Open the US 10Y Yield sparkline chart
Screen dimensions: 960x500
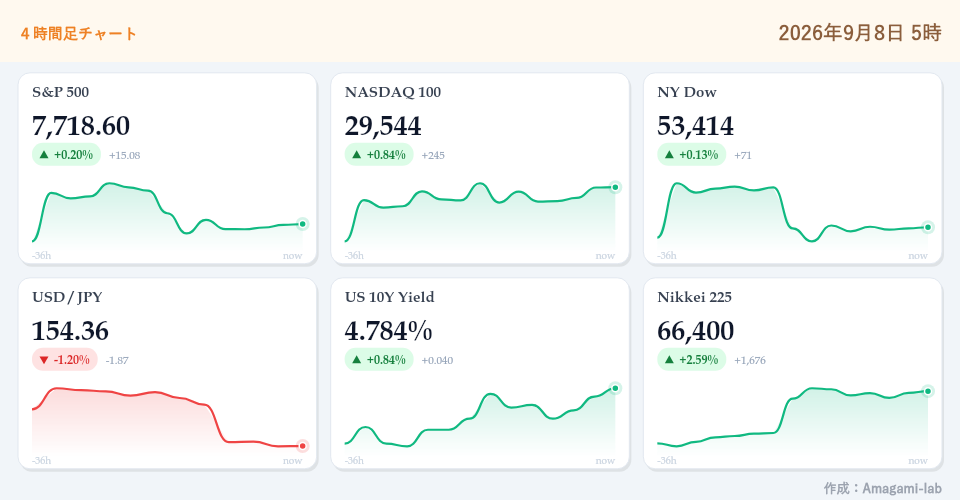click(480, 420)
